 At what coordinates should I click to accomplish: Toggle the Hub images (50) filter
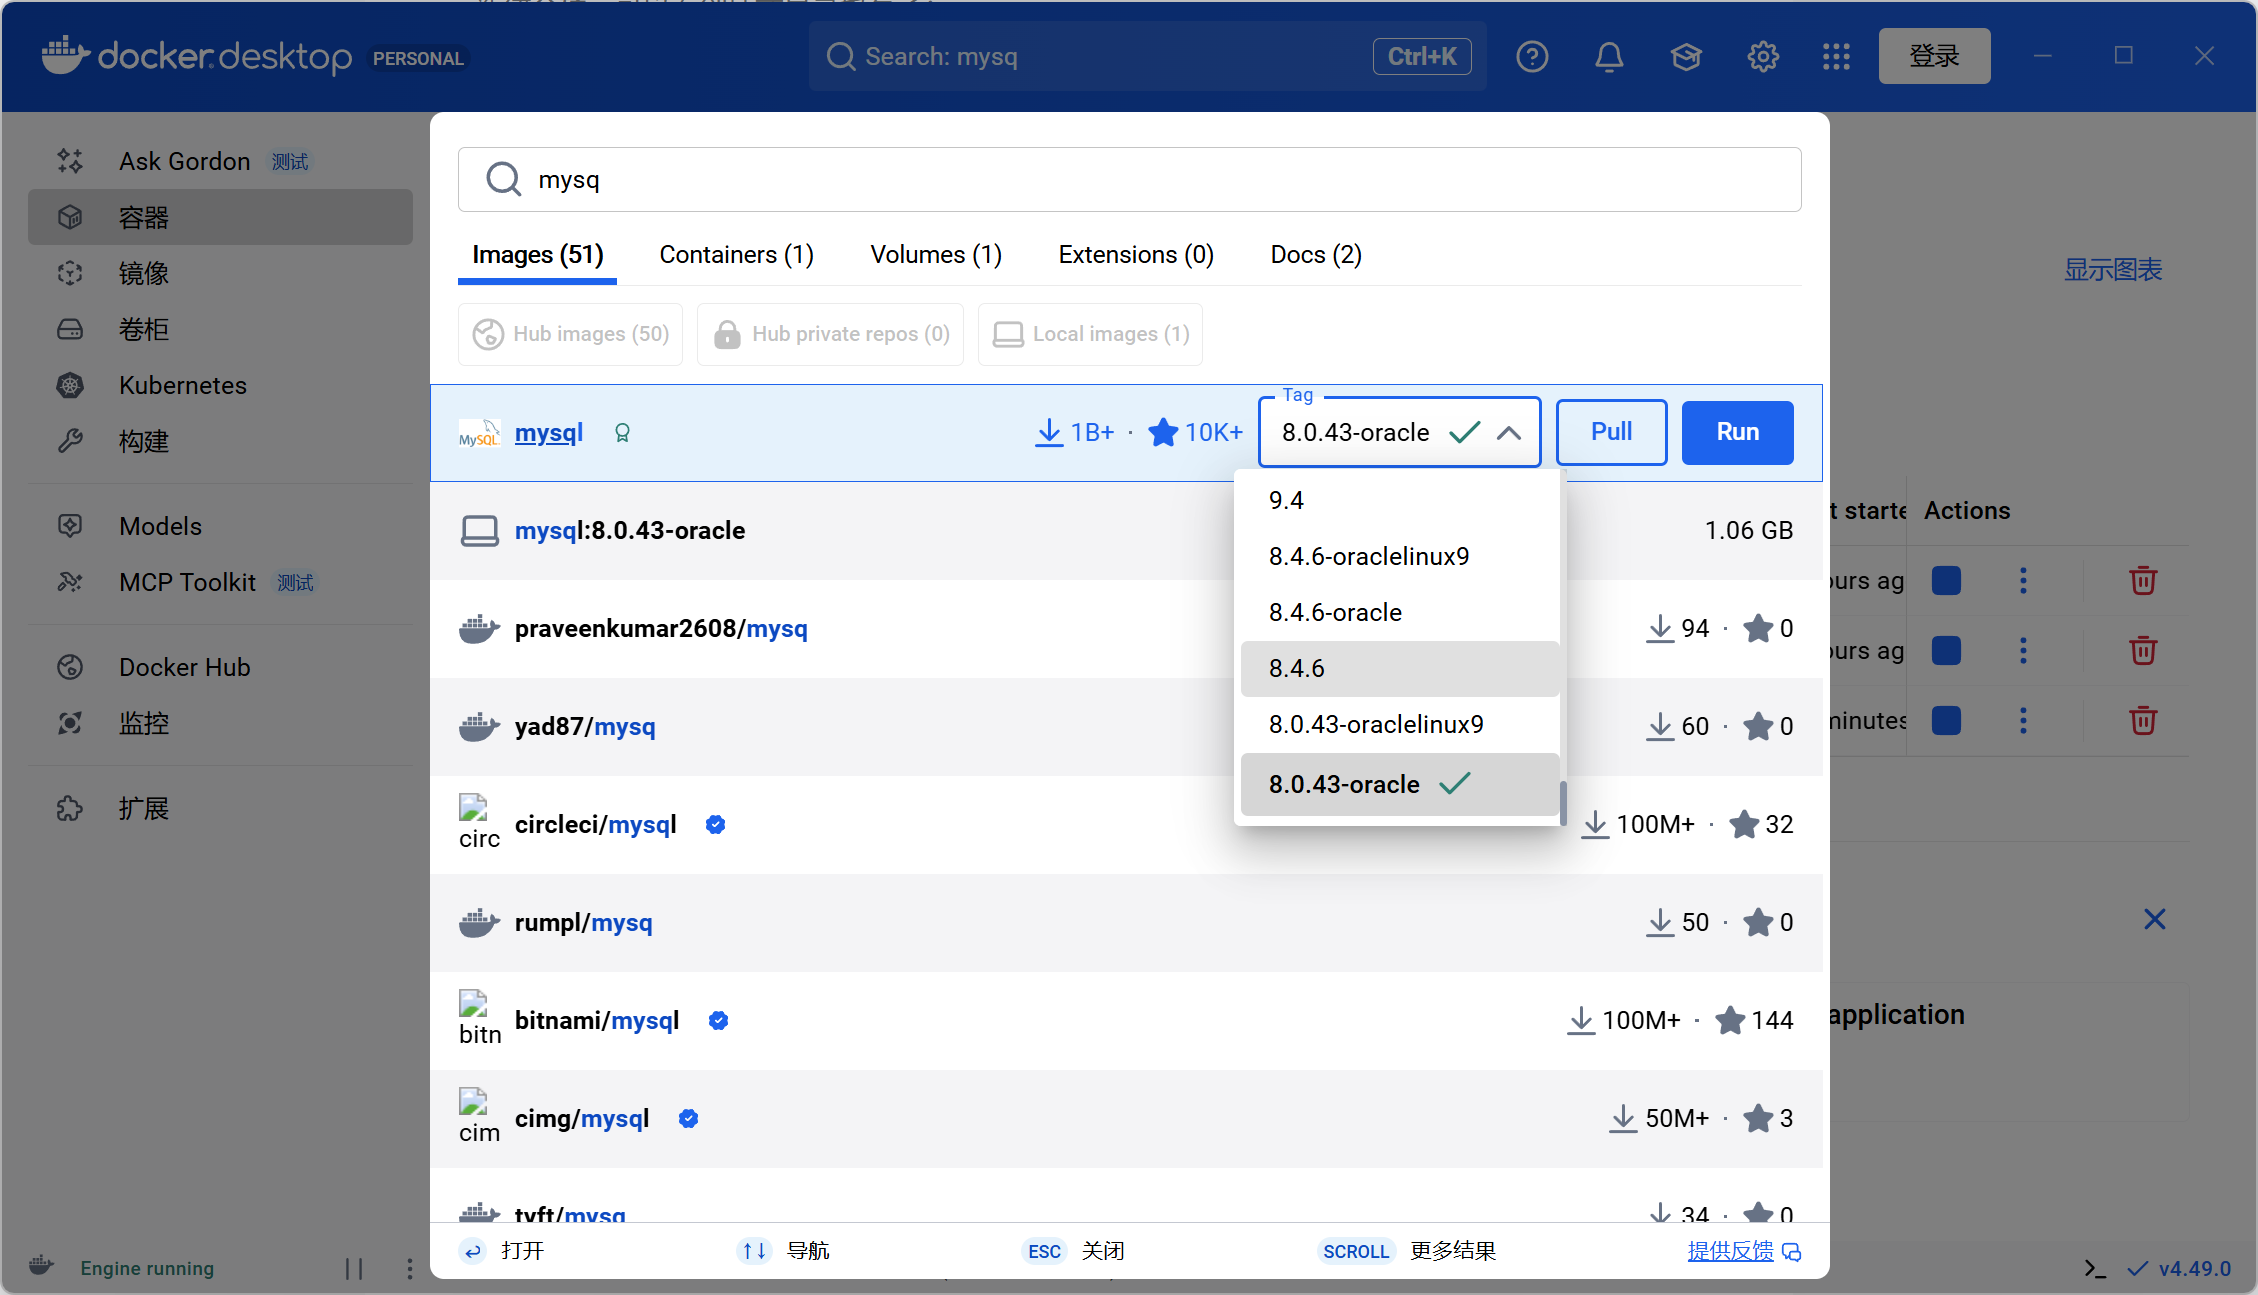click(570, 334)
